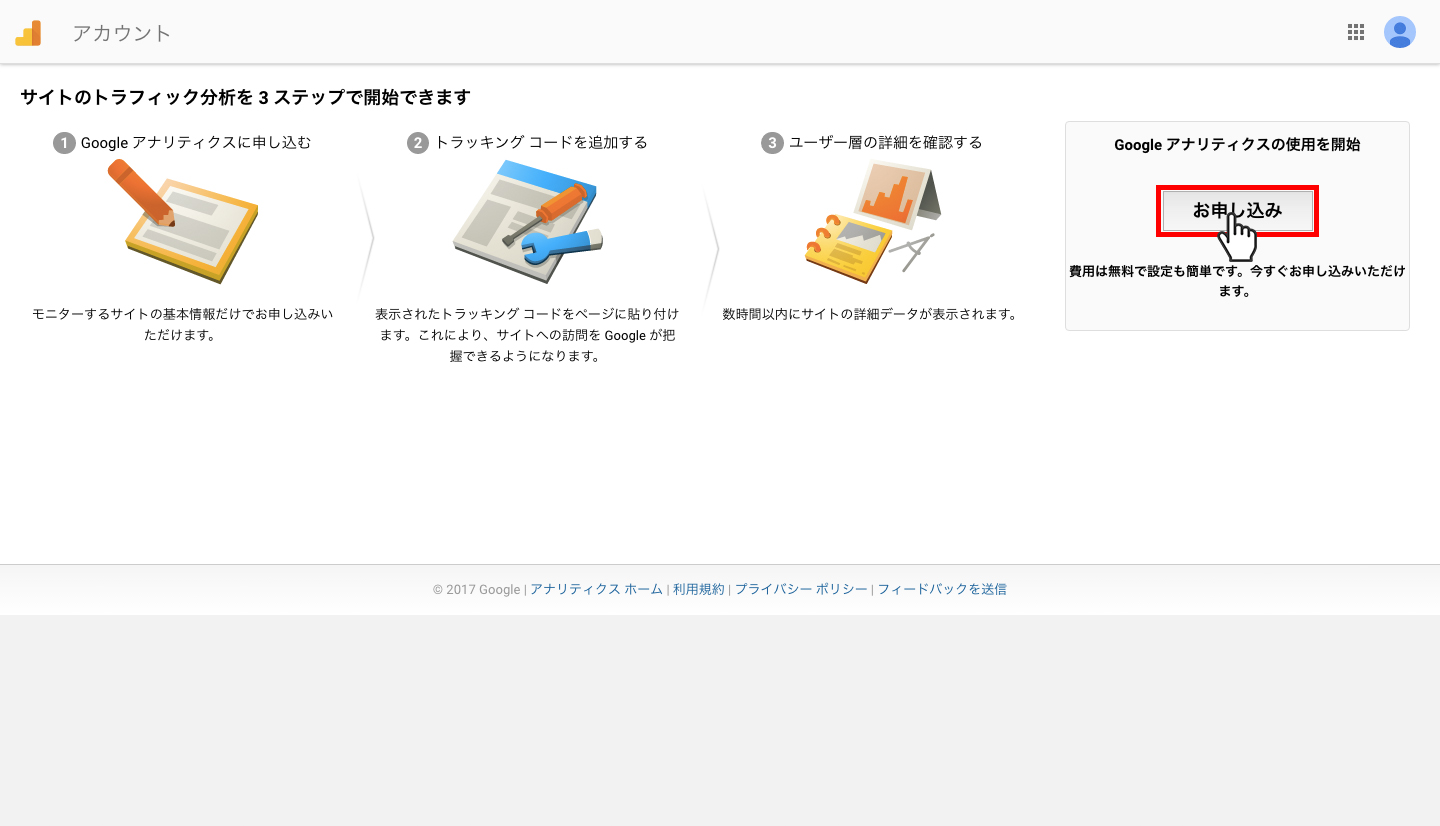Open the プライバシー ポリシー link
The height and width of the screenshot is (826, 1440).
coord(801,589)
